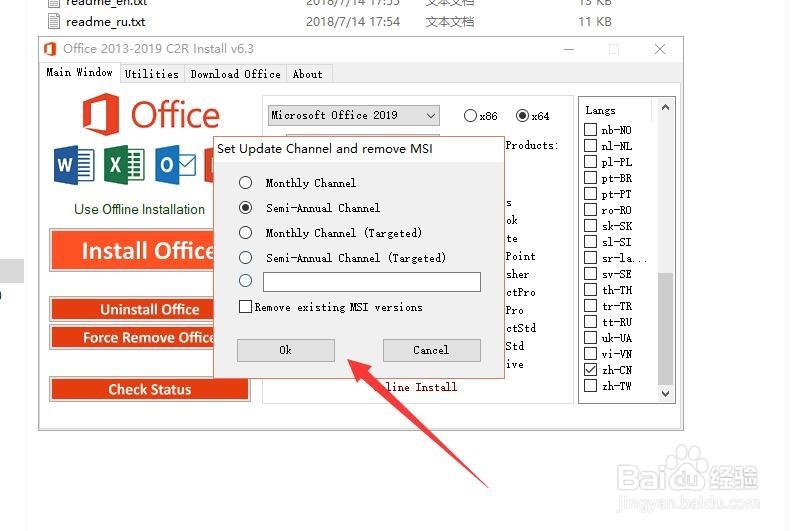Viewport: 804px width, 531px height.
Task: Check the sk-SK language box
Action: click(591, 226)
